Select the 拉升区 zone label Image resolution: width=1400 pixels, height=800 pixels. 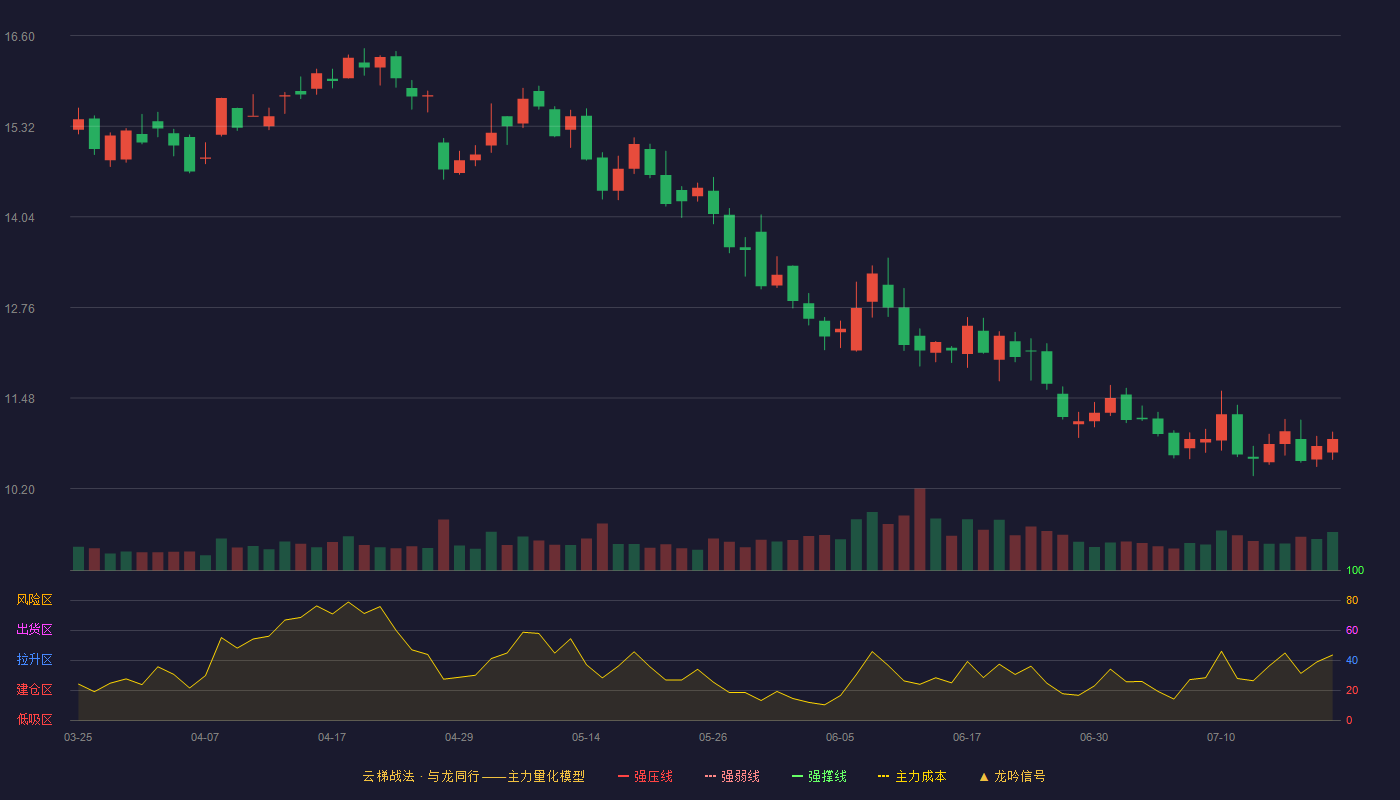coord(34,660)
